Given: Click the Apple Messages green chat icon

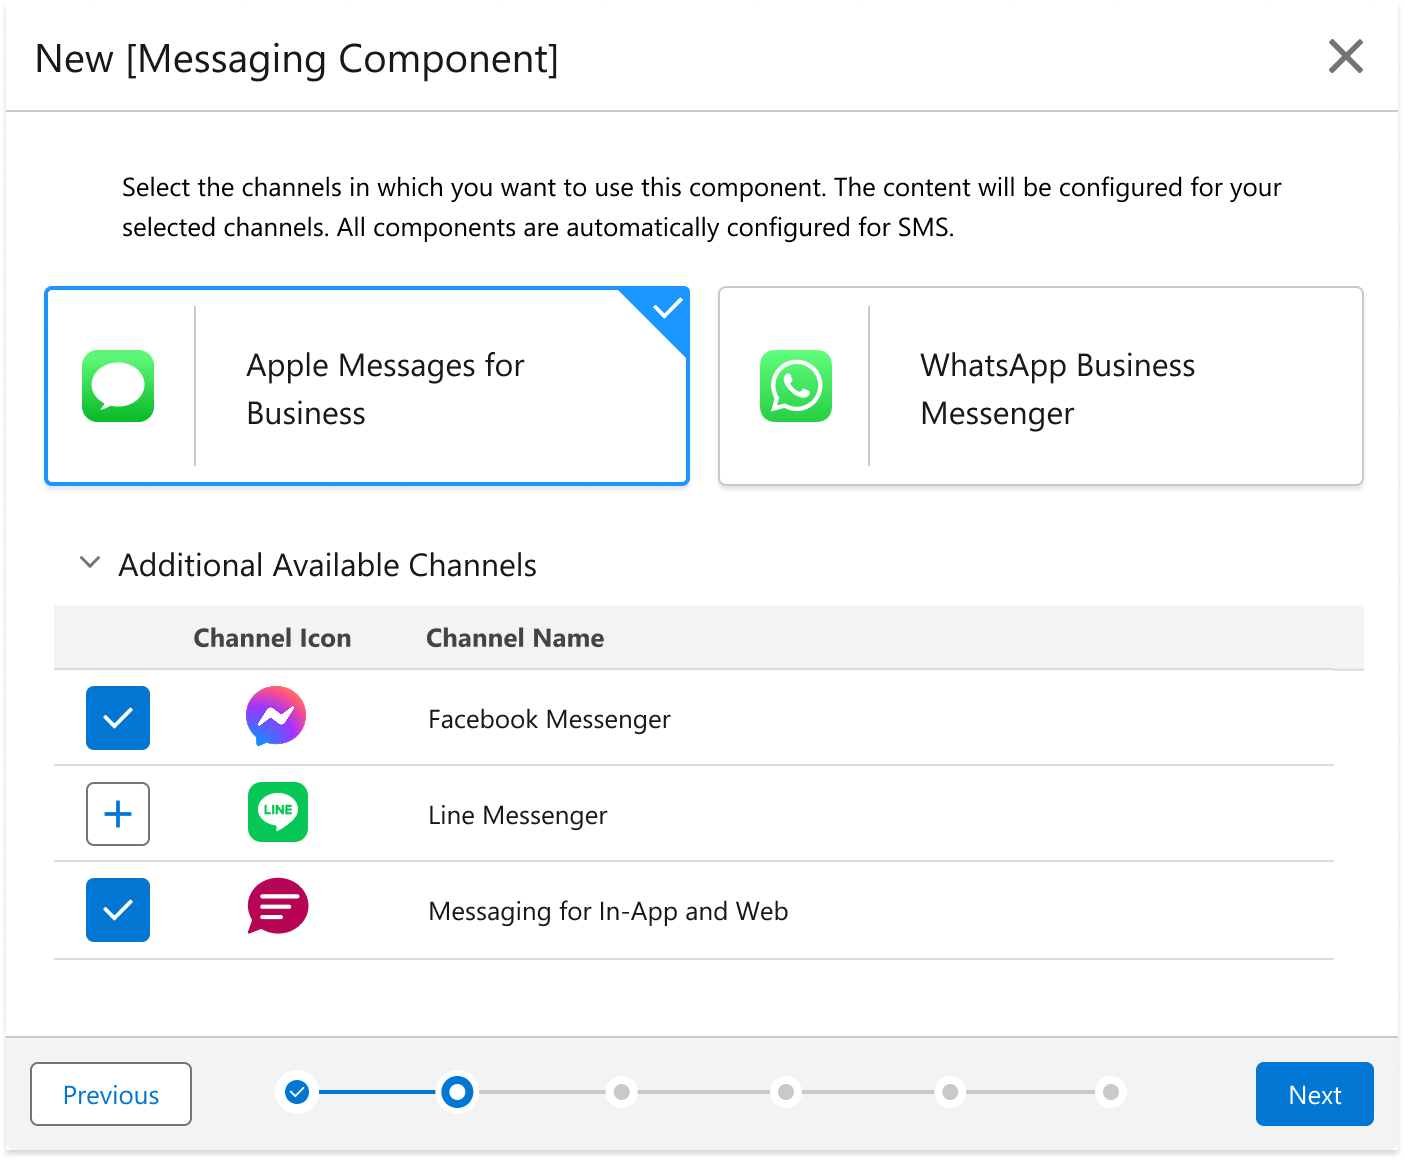Looking at the screenshot, I should click(x=118, y=386).
